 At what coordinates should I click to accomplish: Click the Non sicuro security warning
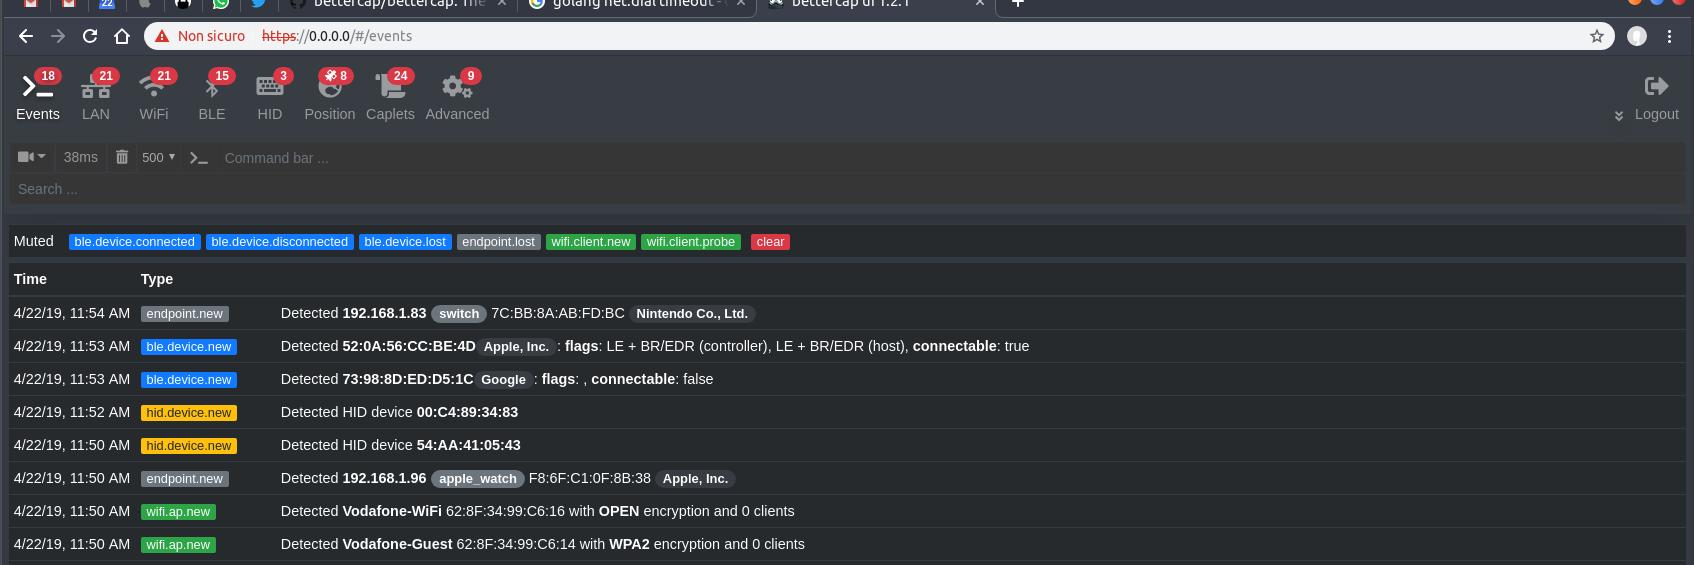[200, 36]
